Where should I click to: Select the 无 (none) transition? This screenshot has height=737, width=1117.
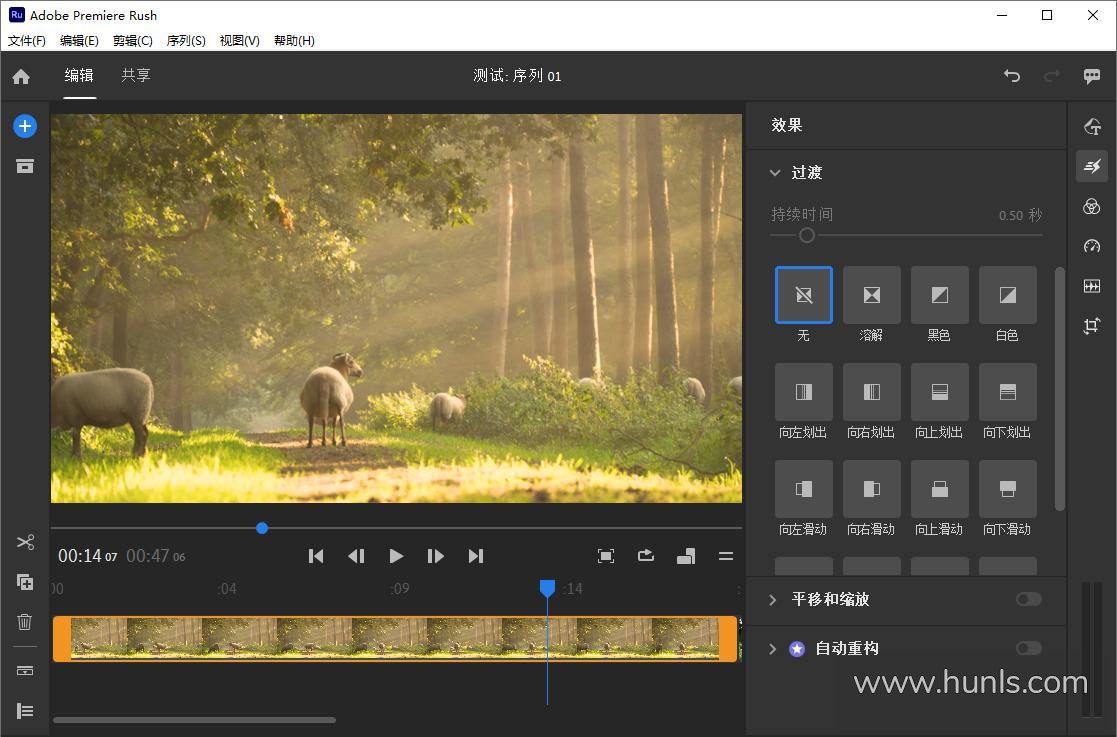point(804,295)
